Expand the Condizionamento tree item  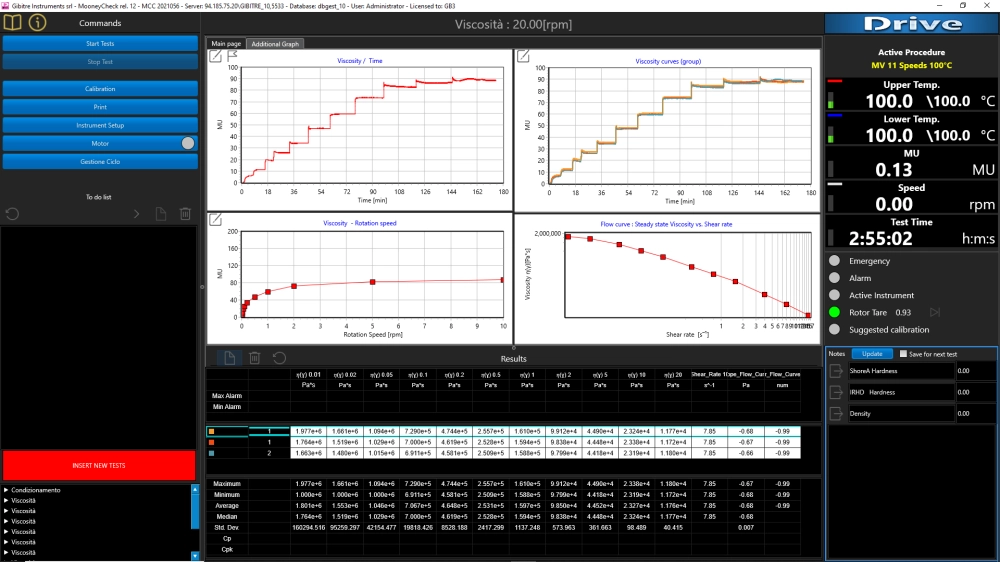pyautogui.click(x=6, y=490)
